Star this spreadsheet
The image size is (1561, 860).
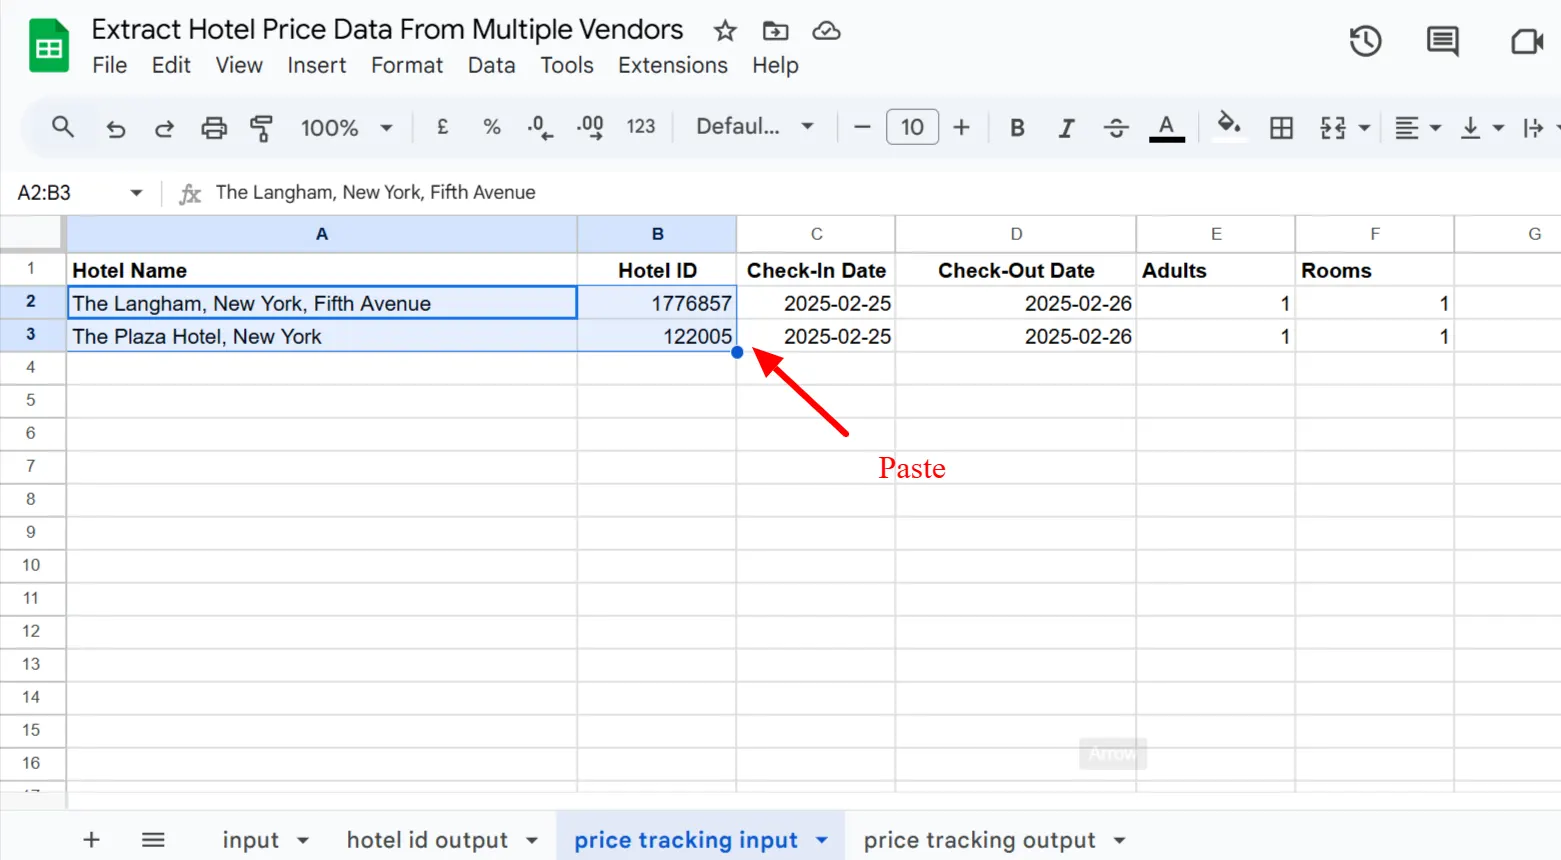tap(725, 31)
